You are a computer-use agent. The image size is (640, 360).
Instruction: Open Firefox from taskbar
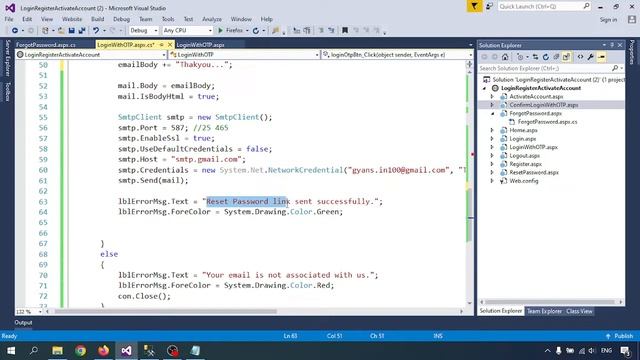point(103,351)
